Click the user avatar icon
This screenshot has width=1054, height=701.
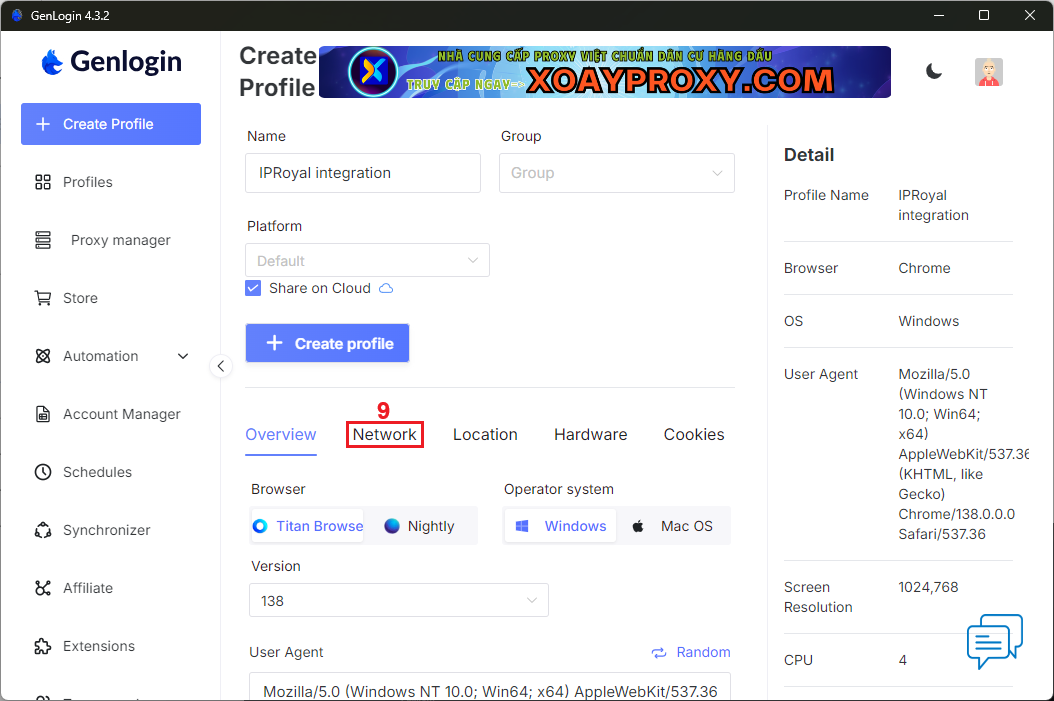(x=988, y=72)
